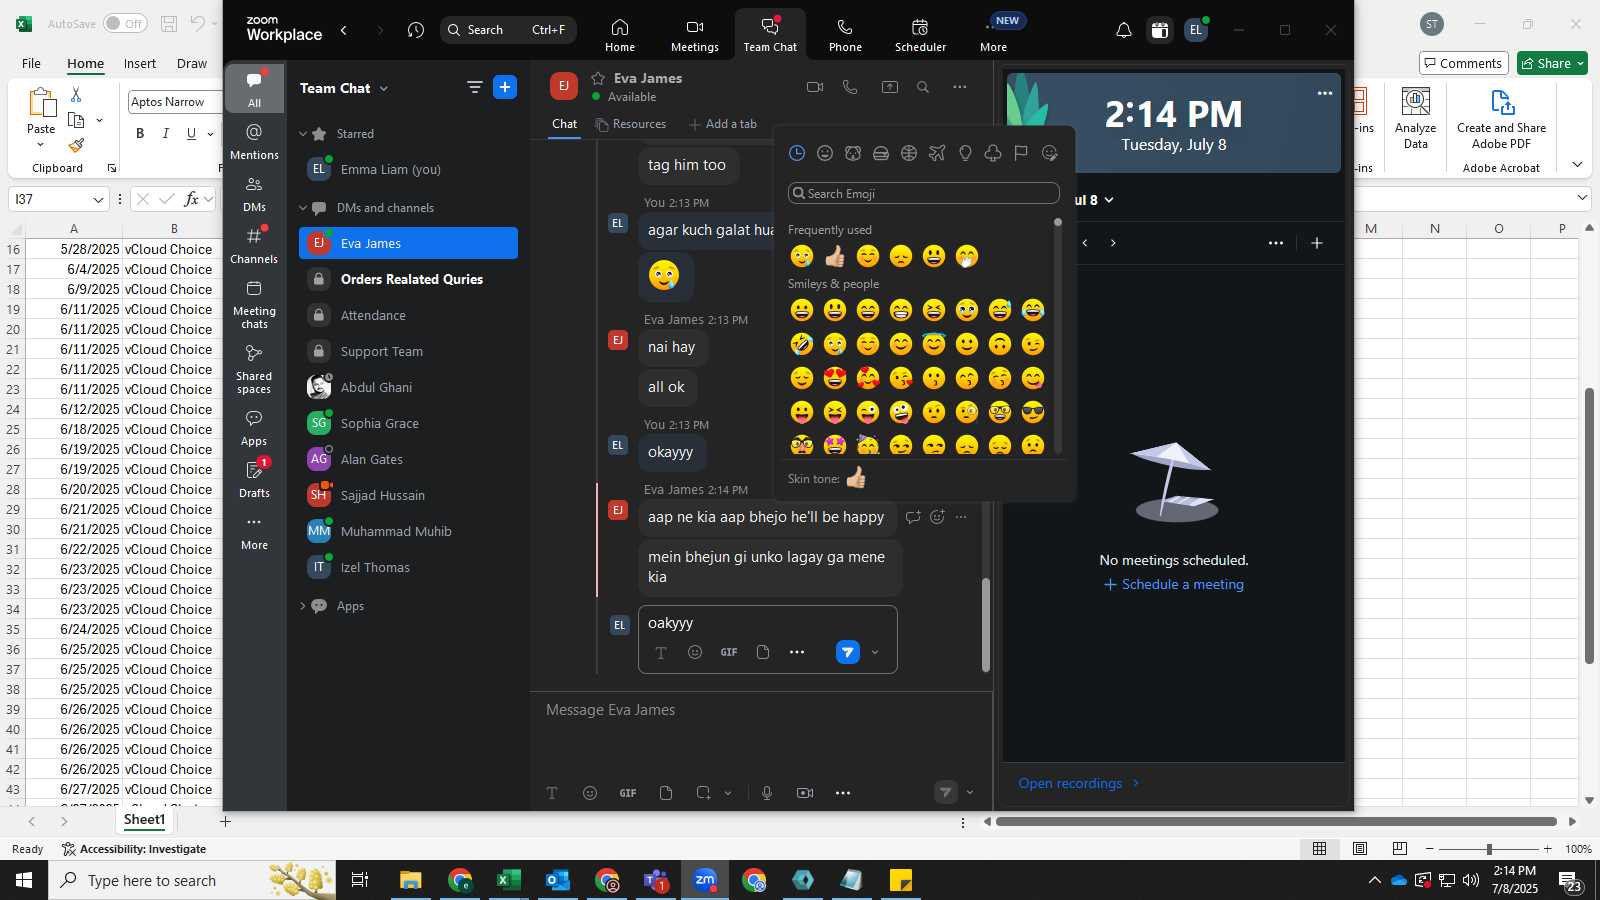The width and height of the screenshot is (1600, 900).
Task: Open Channels in the Zoom sidebar
Action: pos(254,245)
